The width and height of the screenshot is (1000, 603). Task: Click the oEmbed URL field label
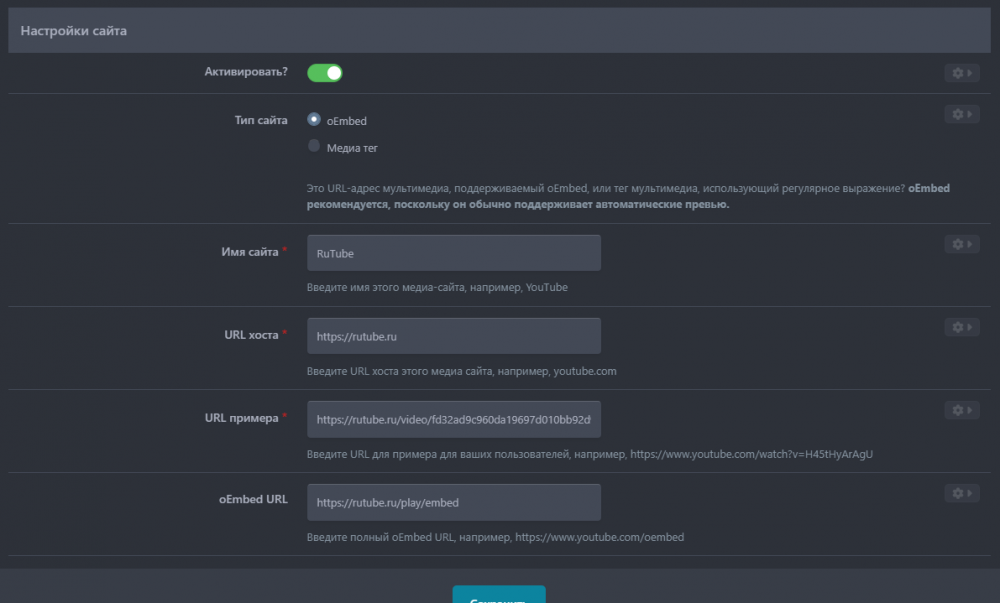click(255, 499)
